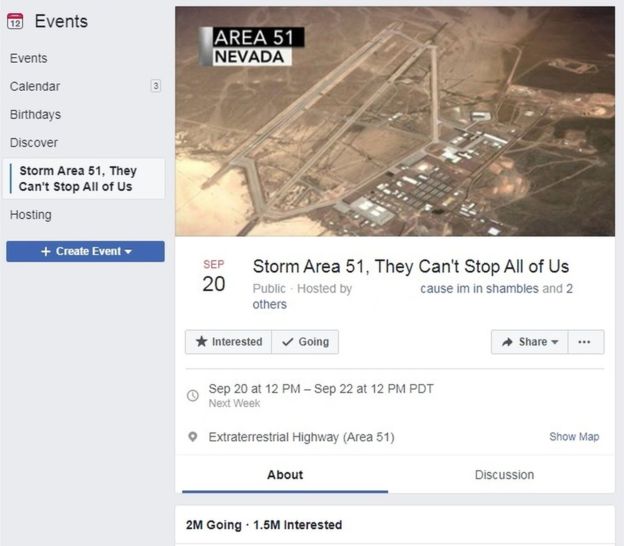Click the clock icon beside event time

[193, 396]
